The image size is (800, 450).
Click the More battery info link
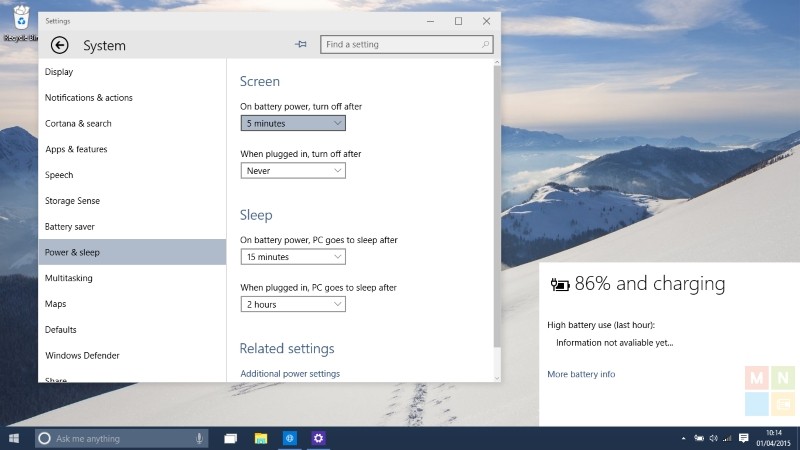click(x=581, y=374)
